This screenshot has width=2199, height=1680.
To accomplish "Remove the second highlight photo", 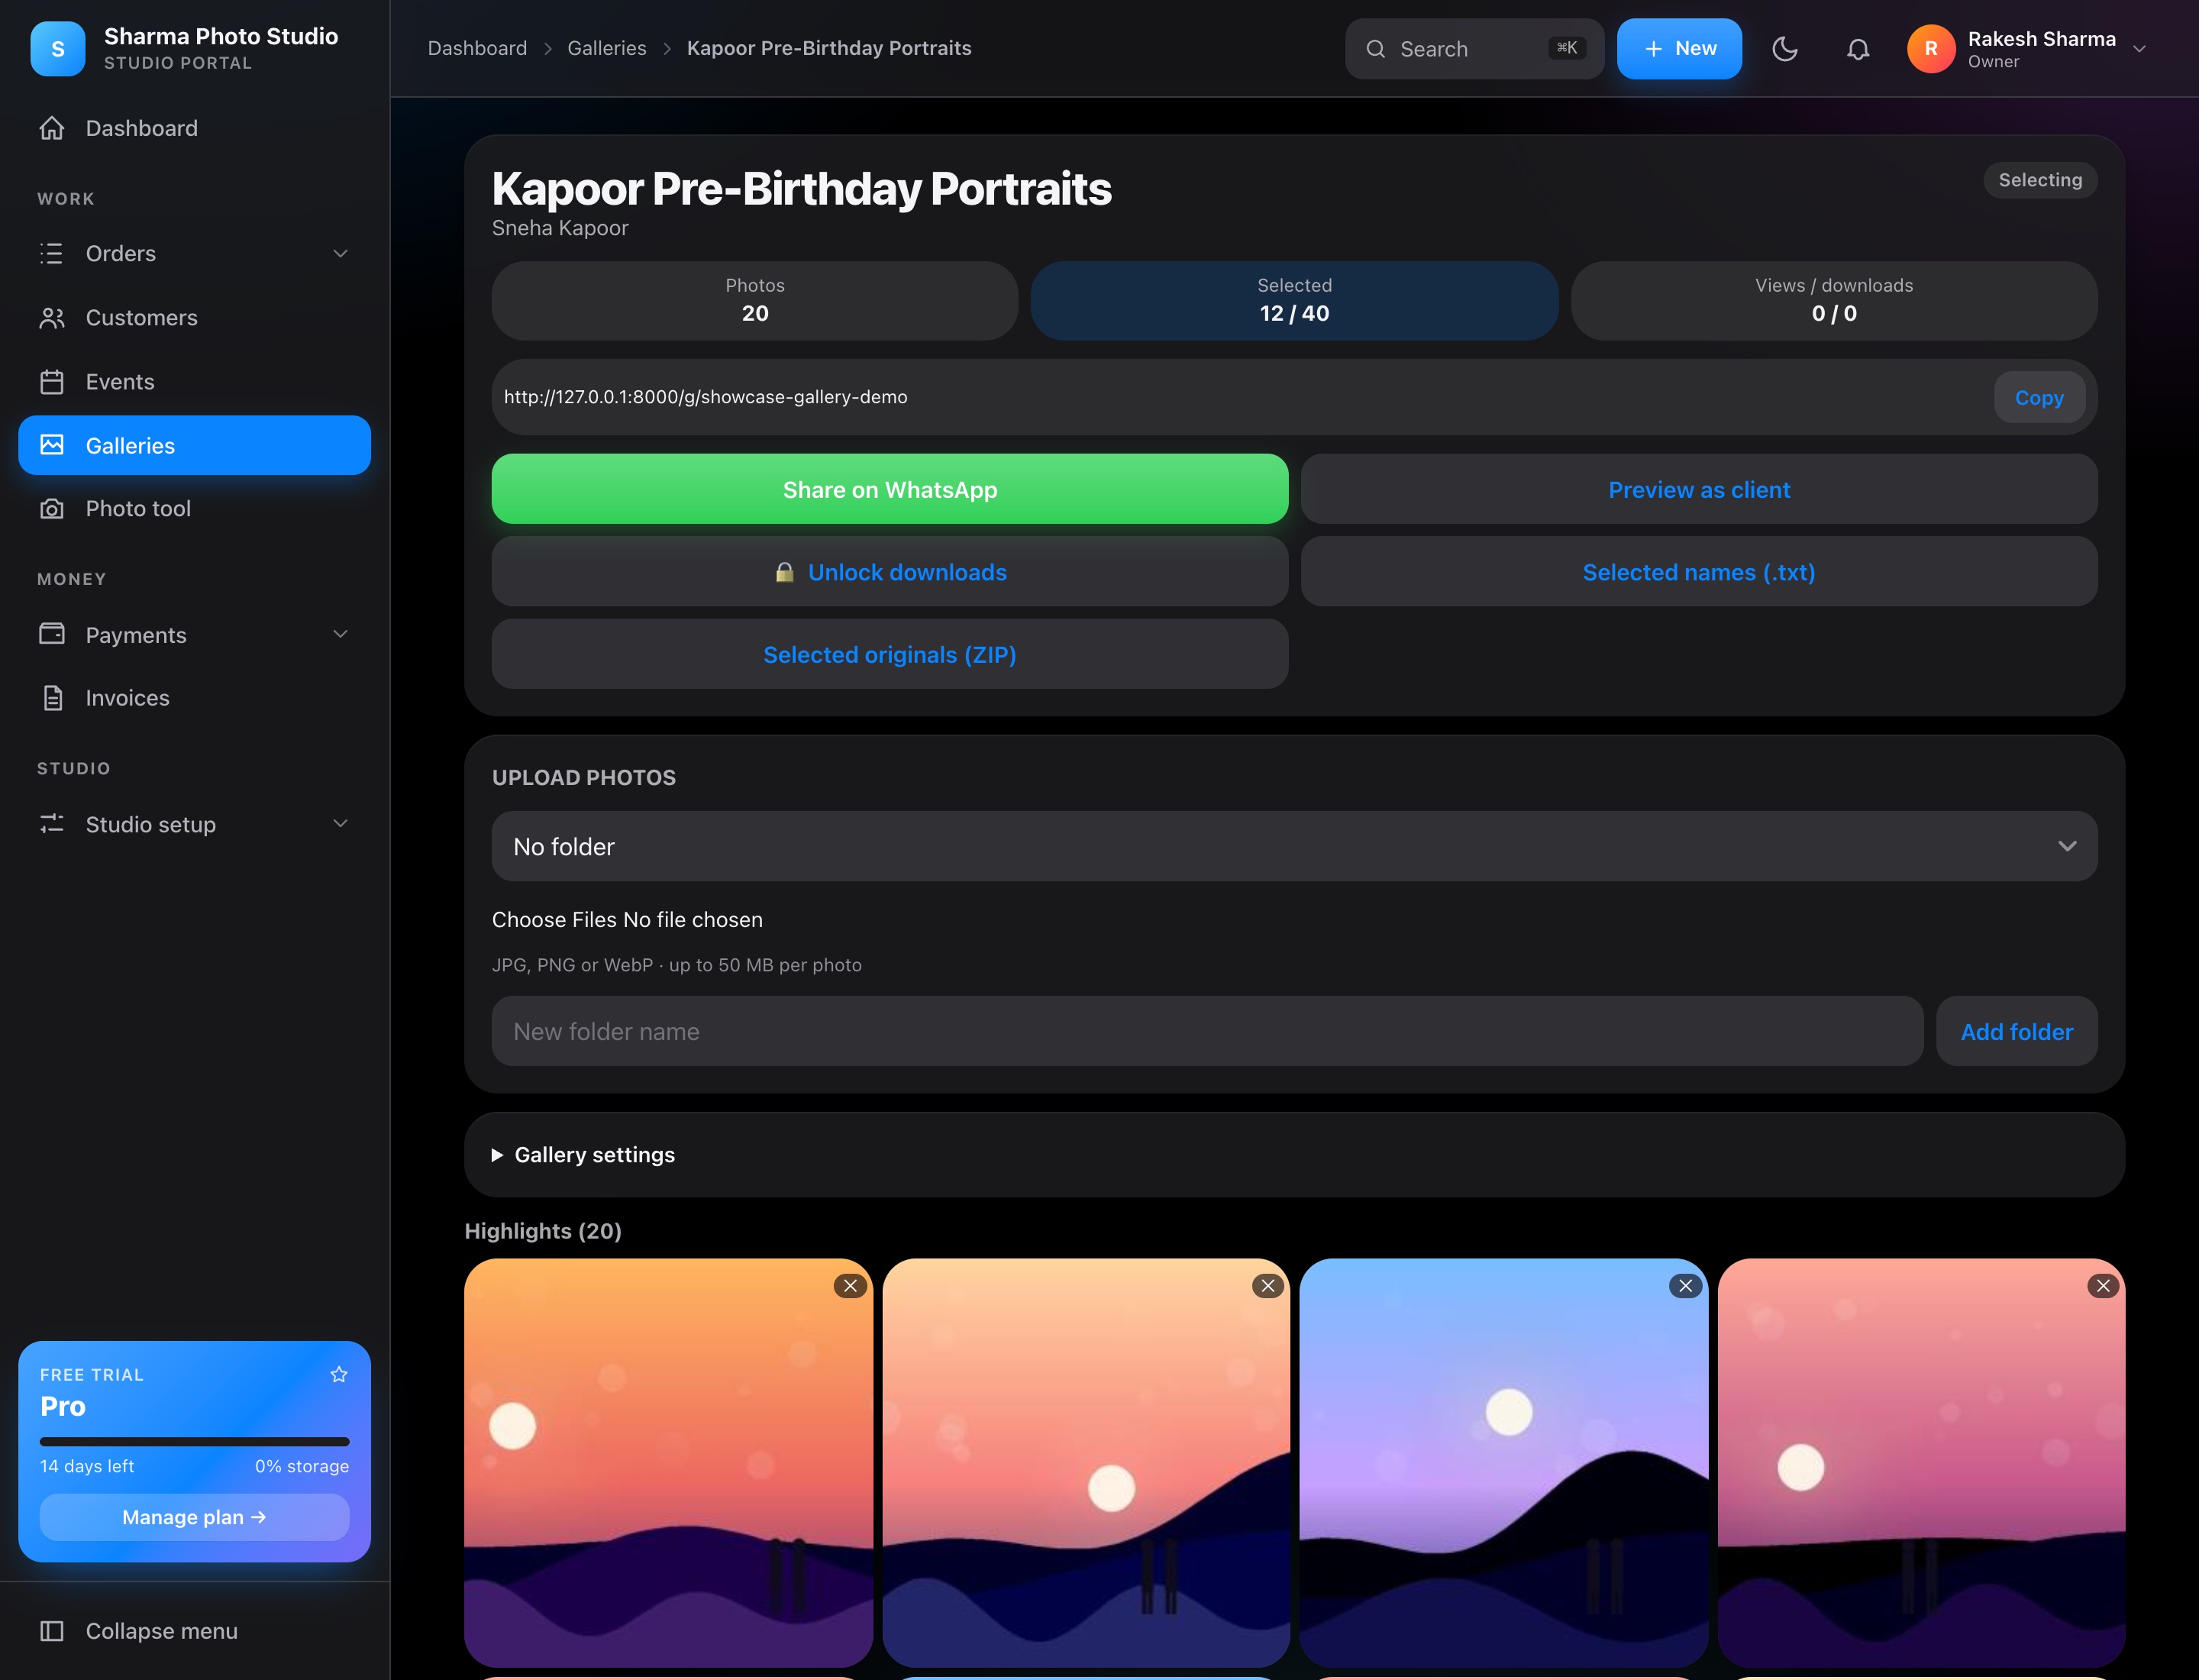I will coord(1268,1286).
